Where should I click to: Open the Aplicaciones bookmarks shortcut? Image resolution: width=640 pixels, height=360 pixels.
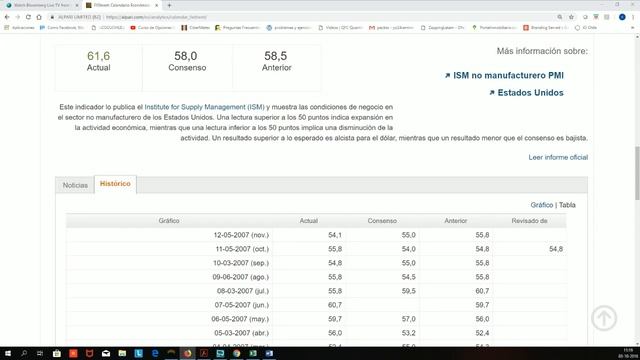(x=19, y=28)
